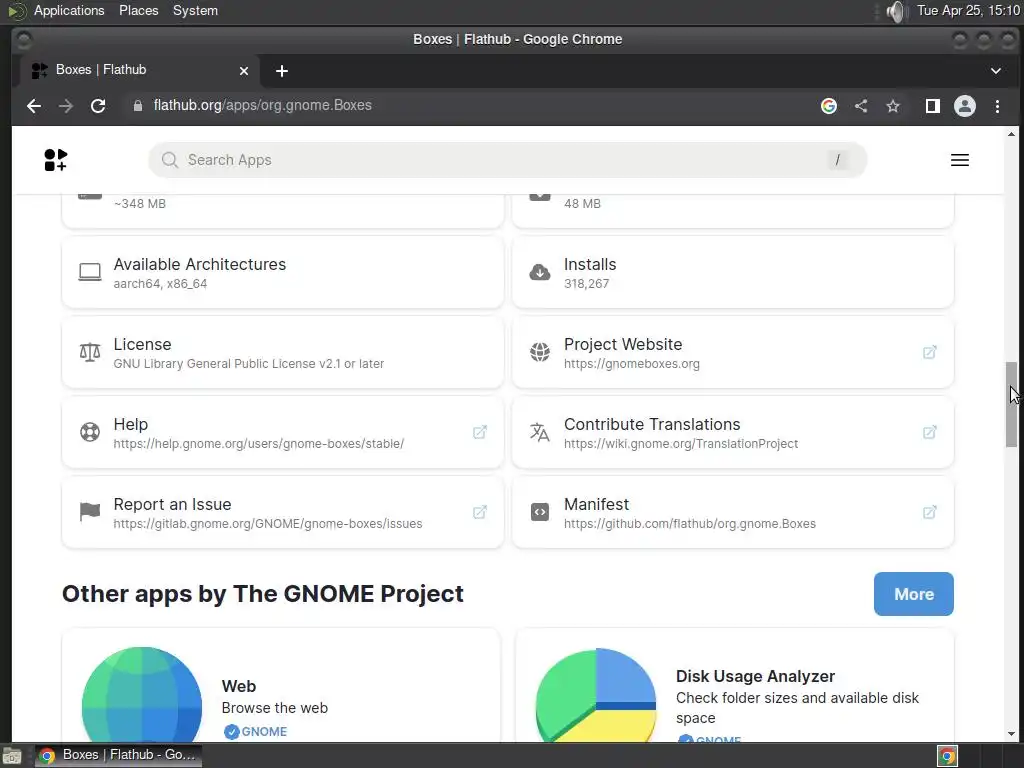Click the More button for GNOME apps
The image size is (1024, 768).
pos(913,594)
